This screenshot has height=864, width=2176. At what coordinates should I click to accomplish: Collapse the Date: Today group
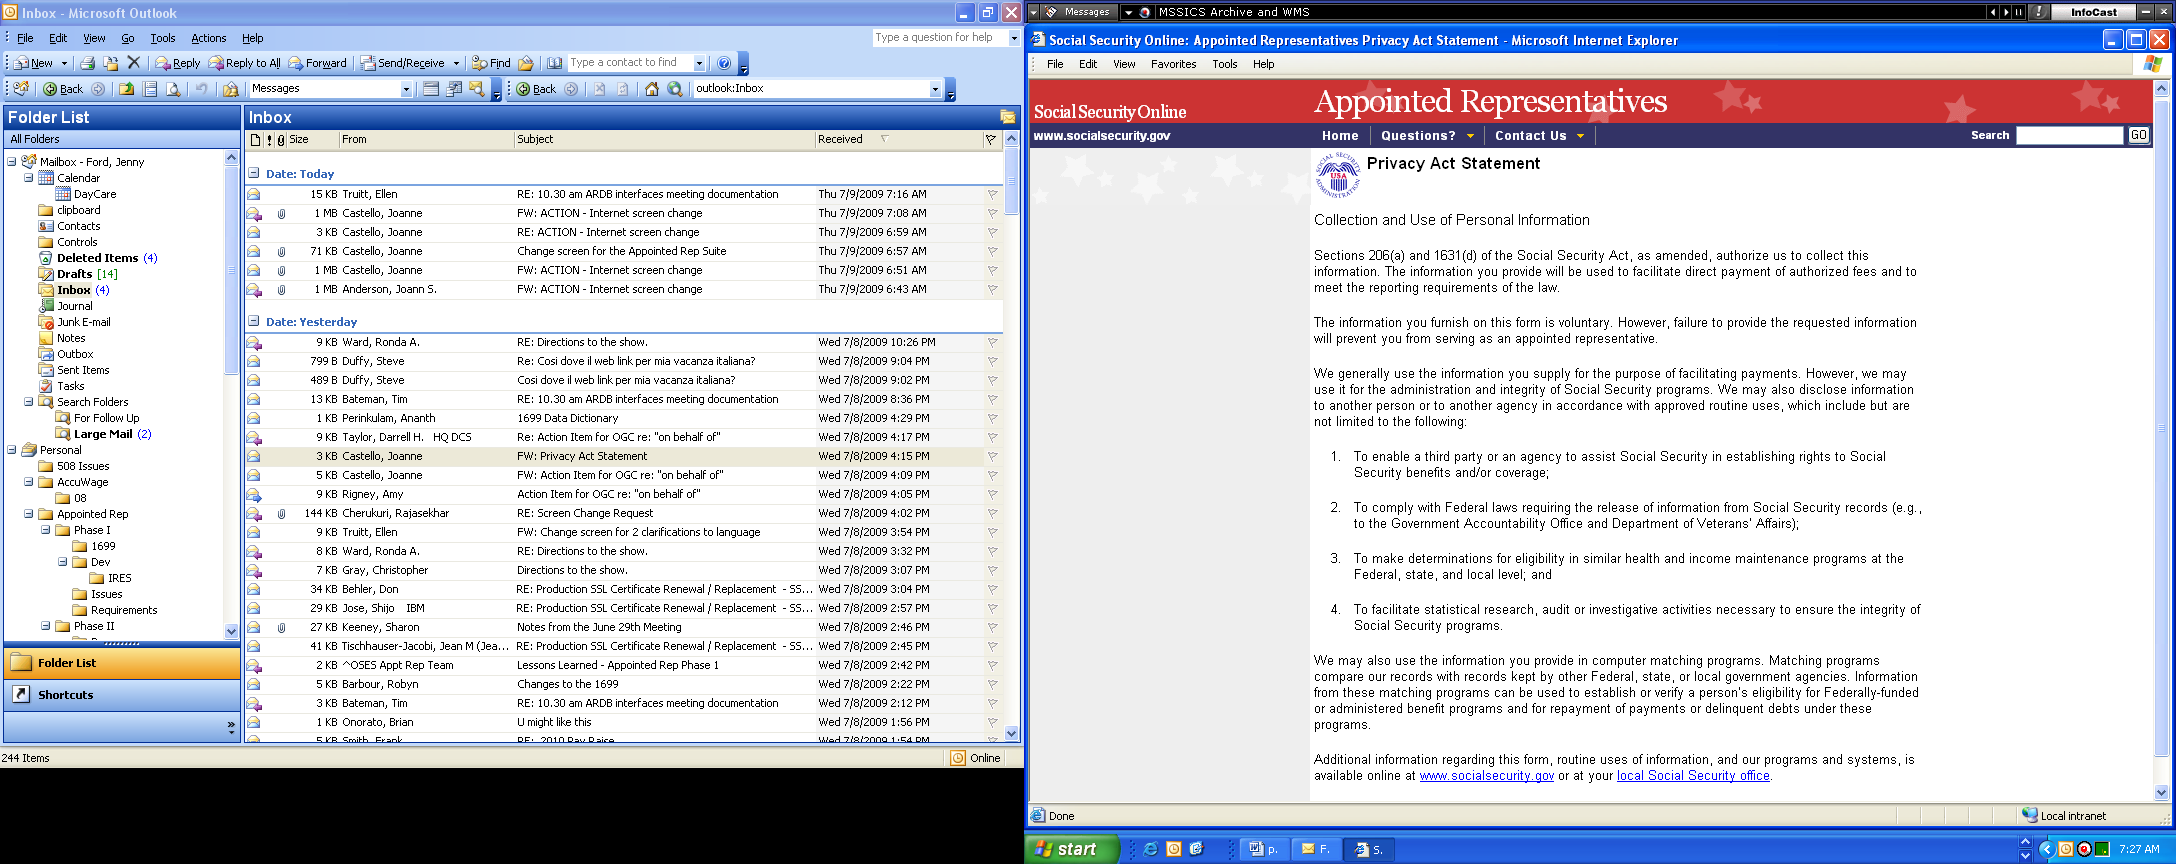point(254,173)
